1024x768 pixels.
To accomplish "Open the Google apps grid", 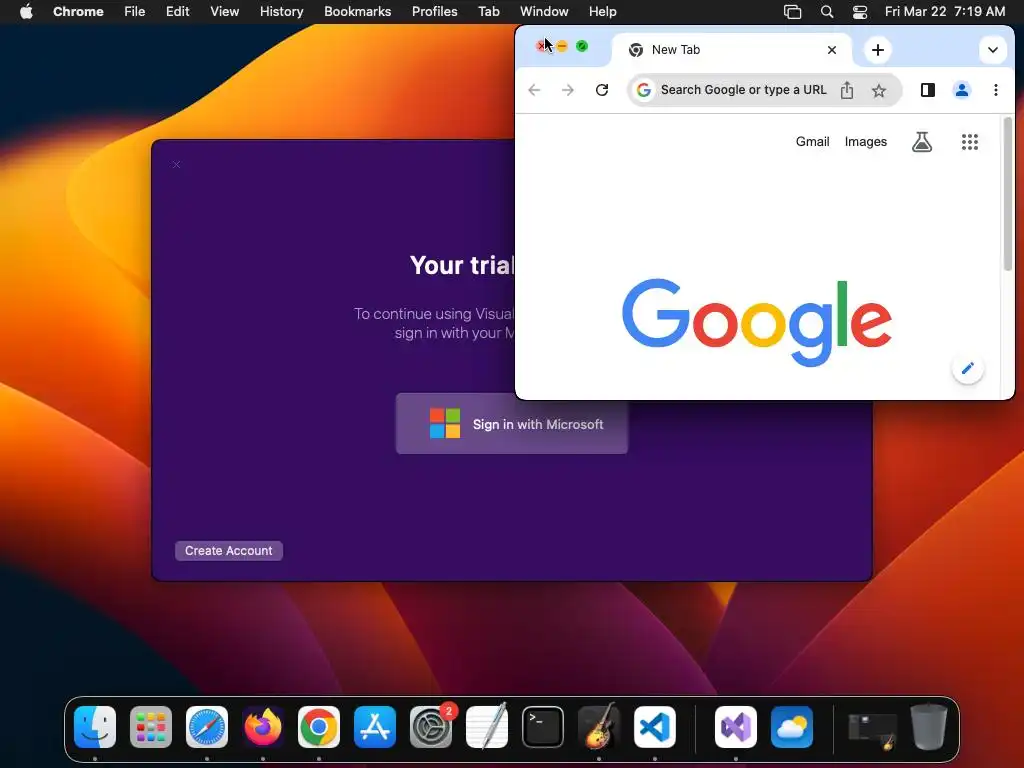I will 970,142.
